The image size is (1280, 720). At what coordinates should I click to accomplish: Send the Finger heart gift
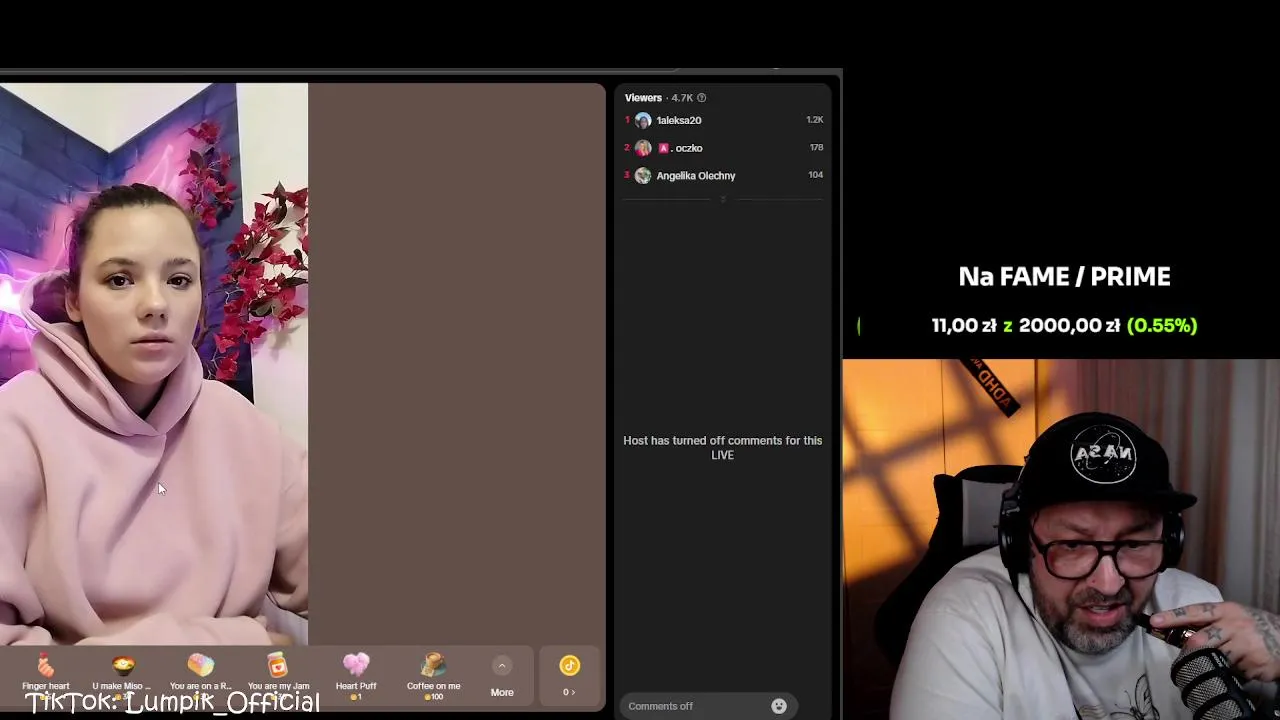pyautogui.click(x=45, y=674)
